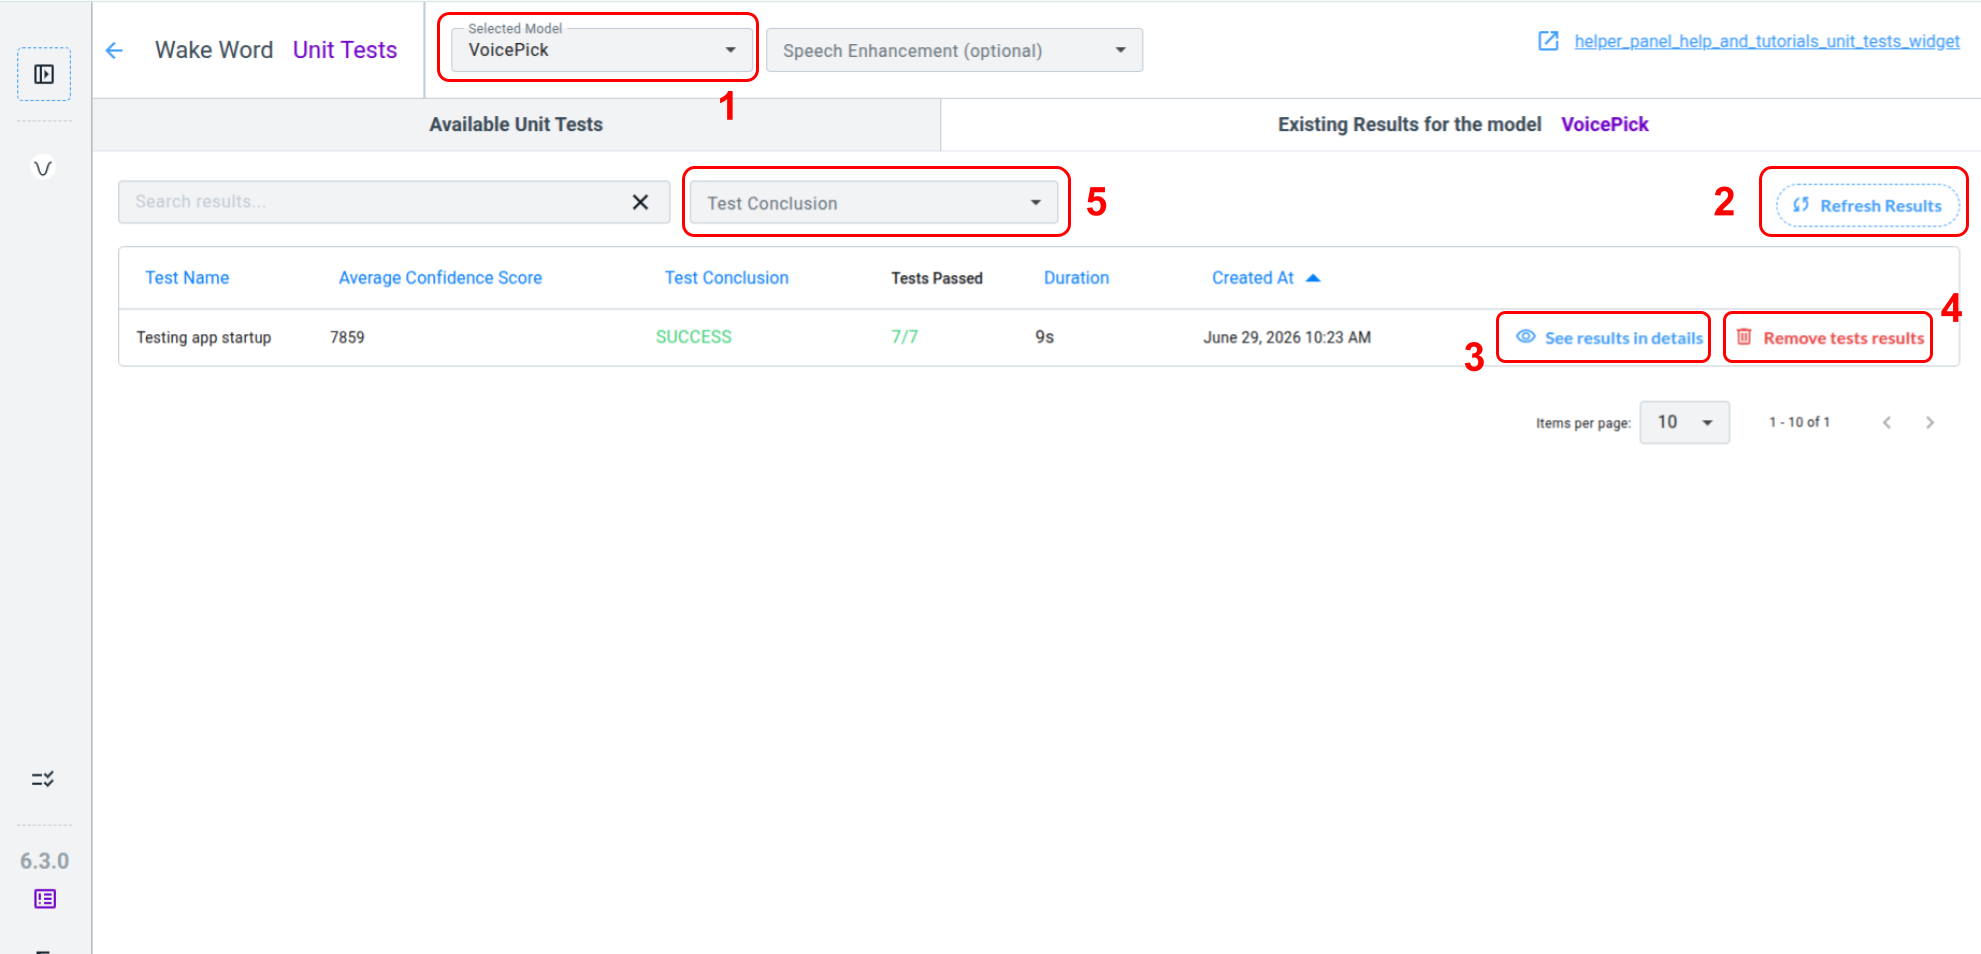Viewport: 1981px width, 954px height.
Task: Switch to Existing Results for the model tab
Action: point(1461,124)
